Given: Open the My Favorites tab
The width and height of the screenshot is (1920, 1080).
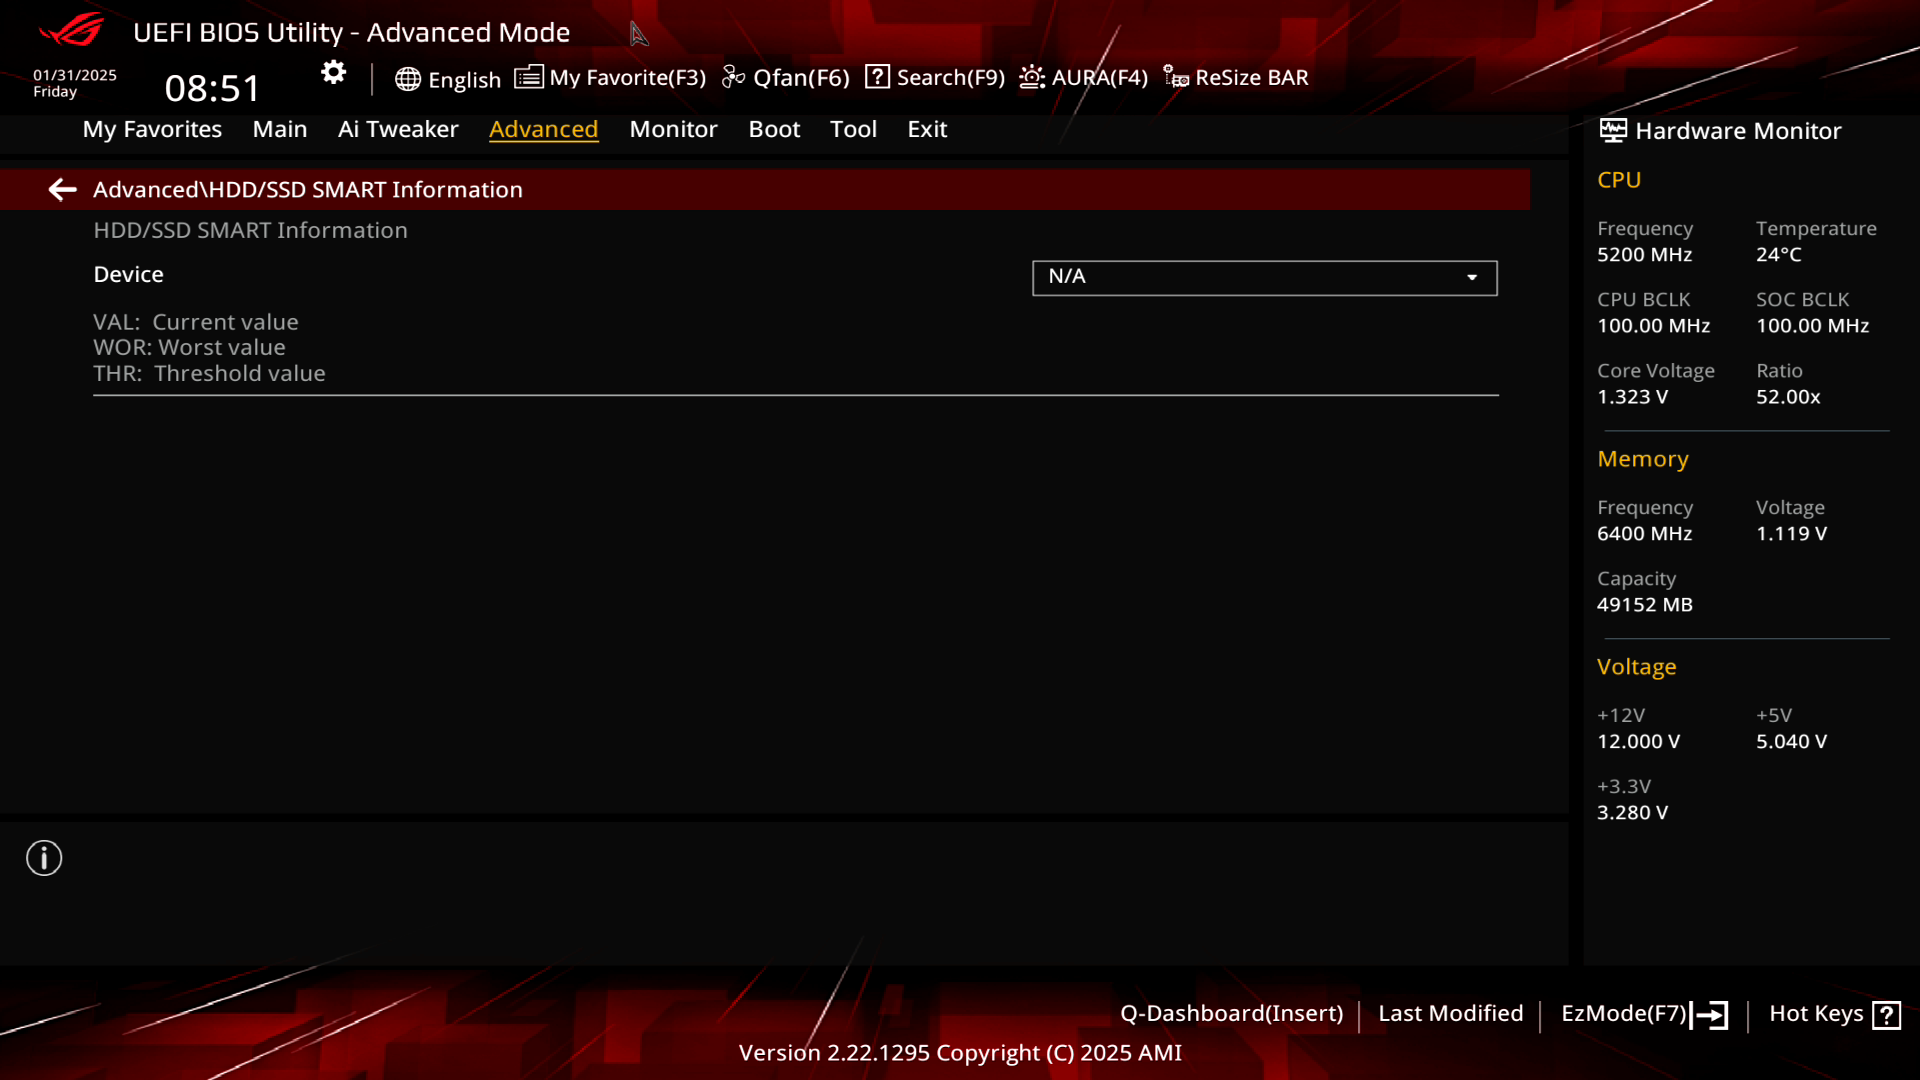Looking at the screenshot, I should tap(152, 129).
